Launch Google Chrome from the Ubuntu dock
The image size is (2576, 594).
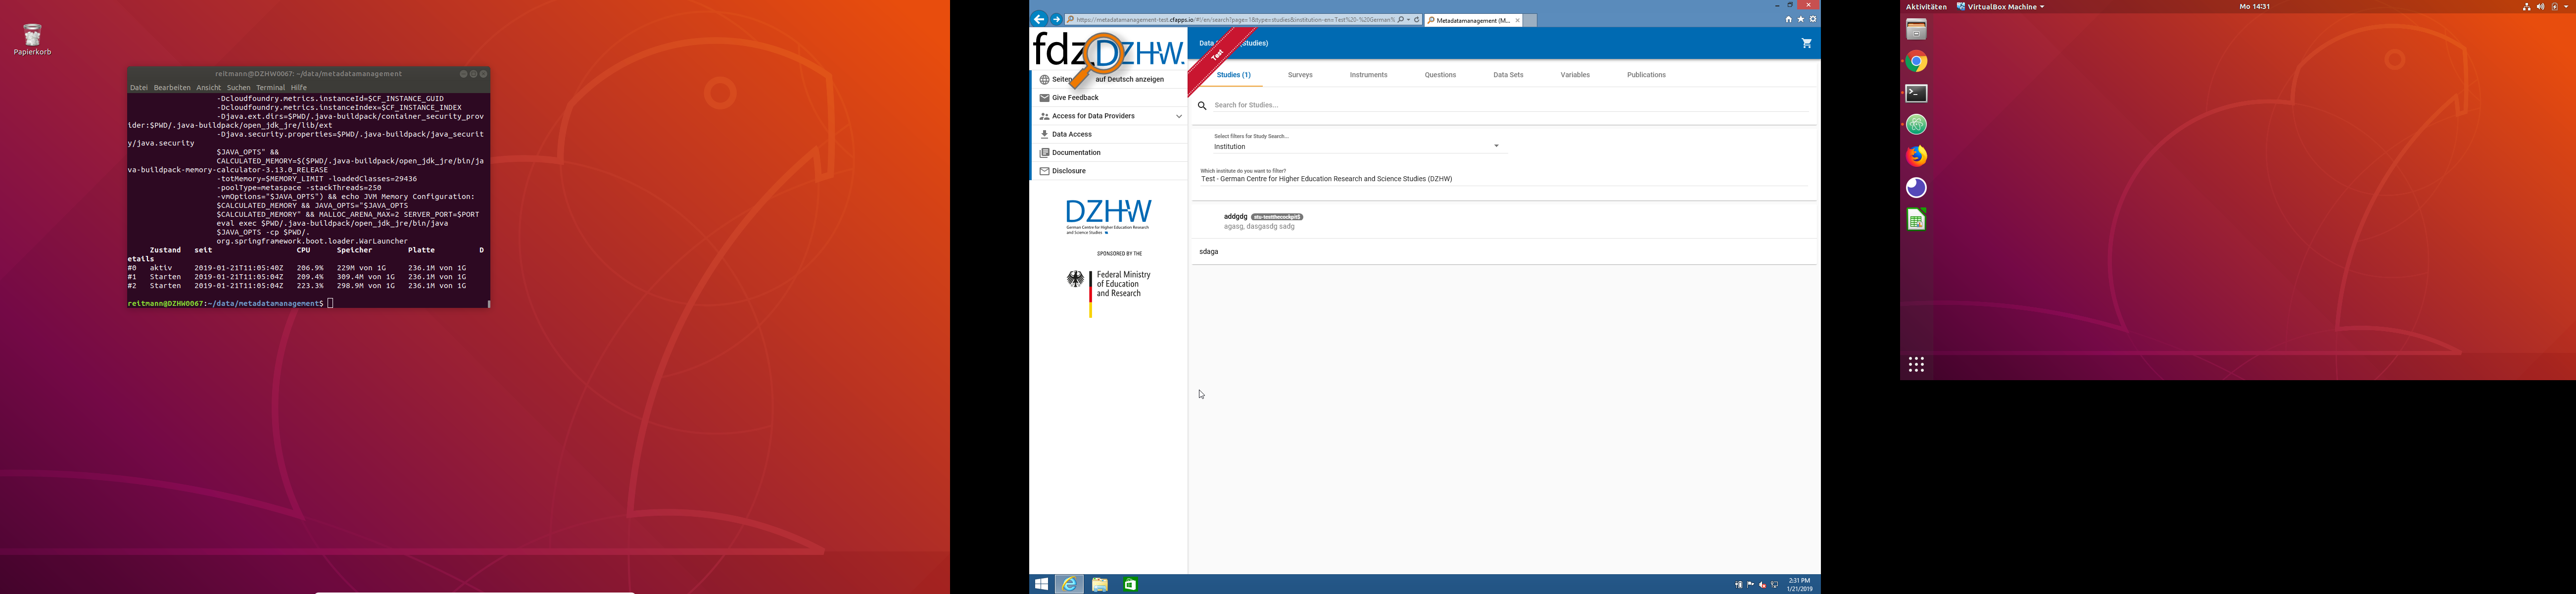pos(1916,62)
